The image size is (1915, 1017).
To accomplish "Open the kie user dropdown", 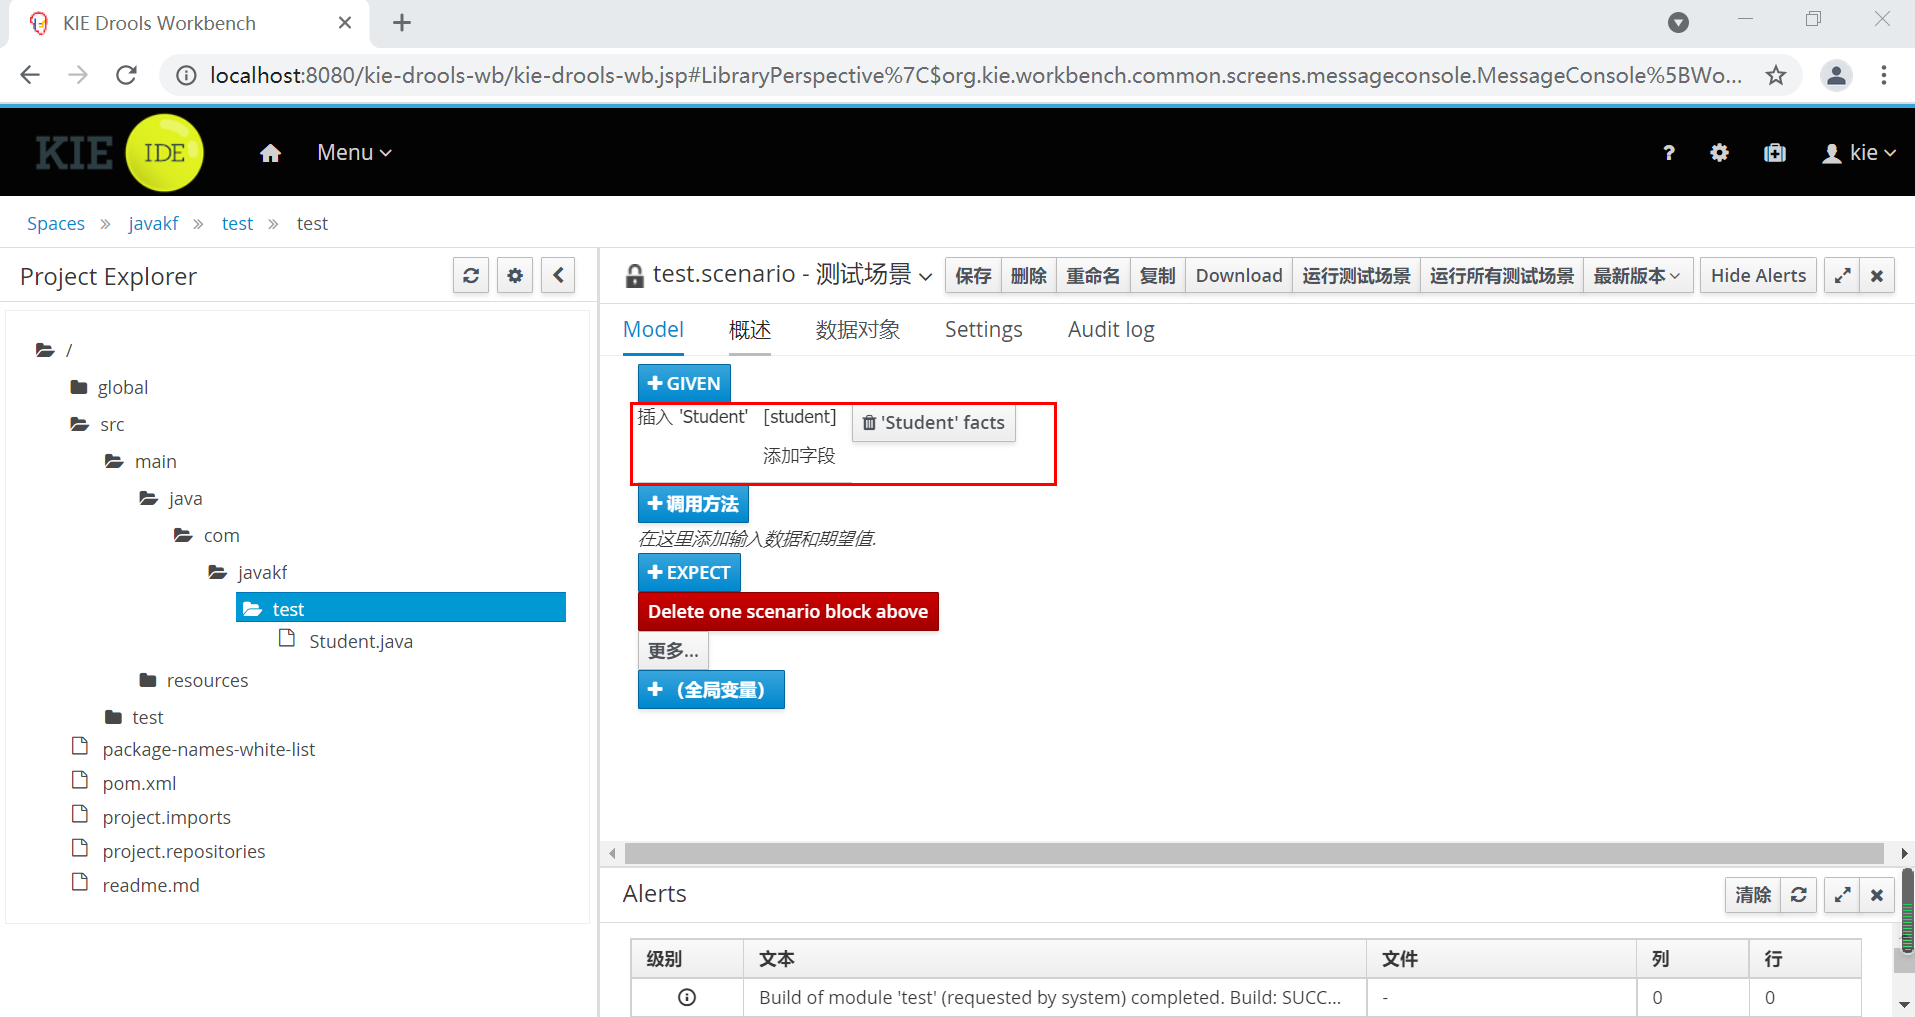I will click(1859, 153).
